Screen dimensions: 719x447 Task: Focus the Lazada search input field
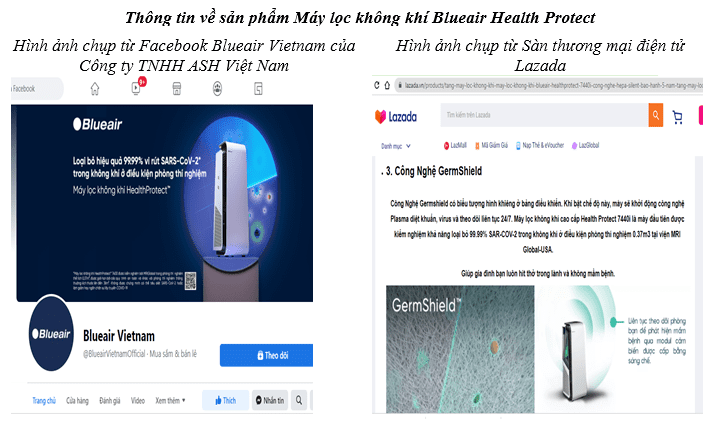pyautogui.click(x=544, y=115)
